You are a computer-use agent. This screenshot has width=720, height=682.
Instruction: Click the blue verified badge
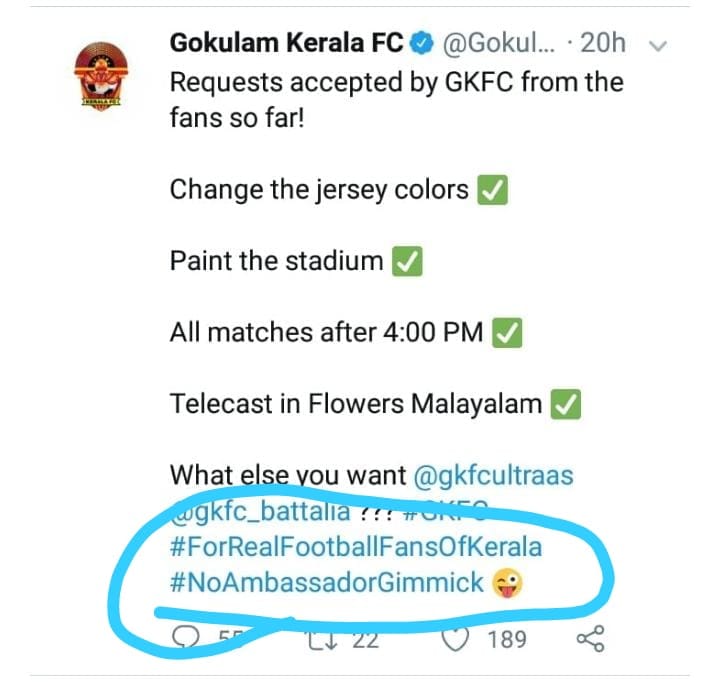coord(422,43)
